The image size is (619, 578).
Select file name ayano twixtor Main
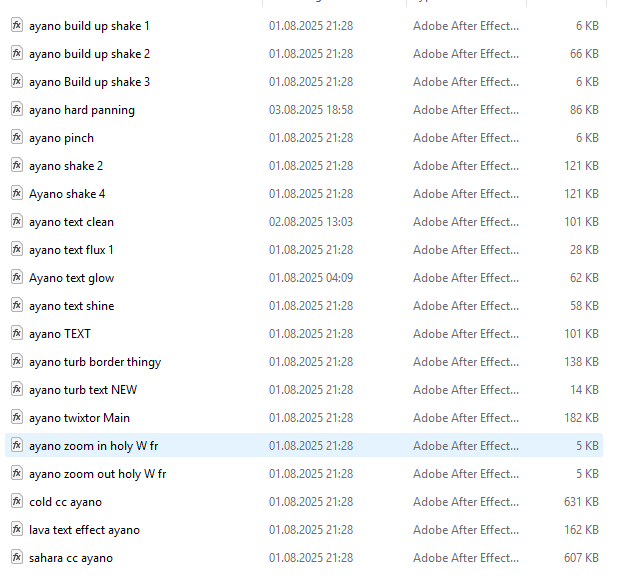pyautogui.click(x=79, y=418)
